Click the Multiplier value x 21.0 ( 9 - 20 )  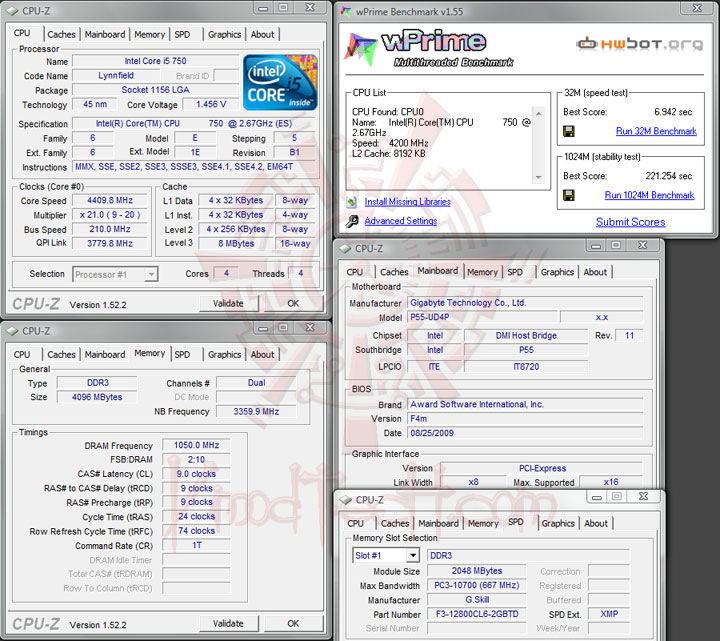(110, 215)
